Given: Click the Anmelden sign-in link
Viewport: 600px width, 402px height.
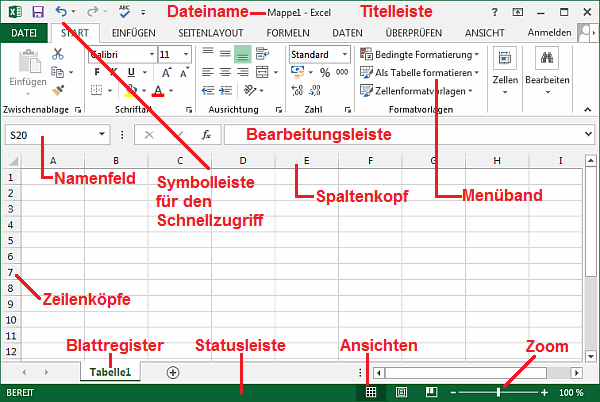Looking at the screenshot, I should pyautogui.click(x=549, y=33).
